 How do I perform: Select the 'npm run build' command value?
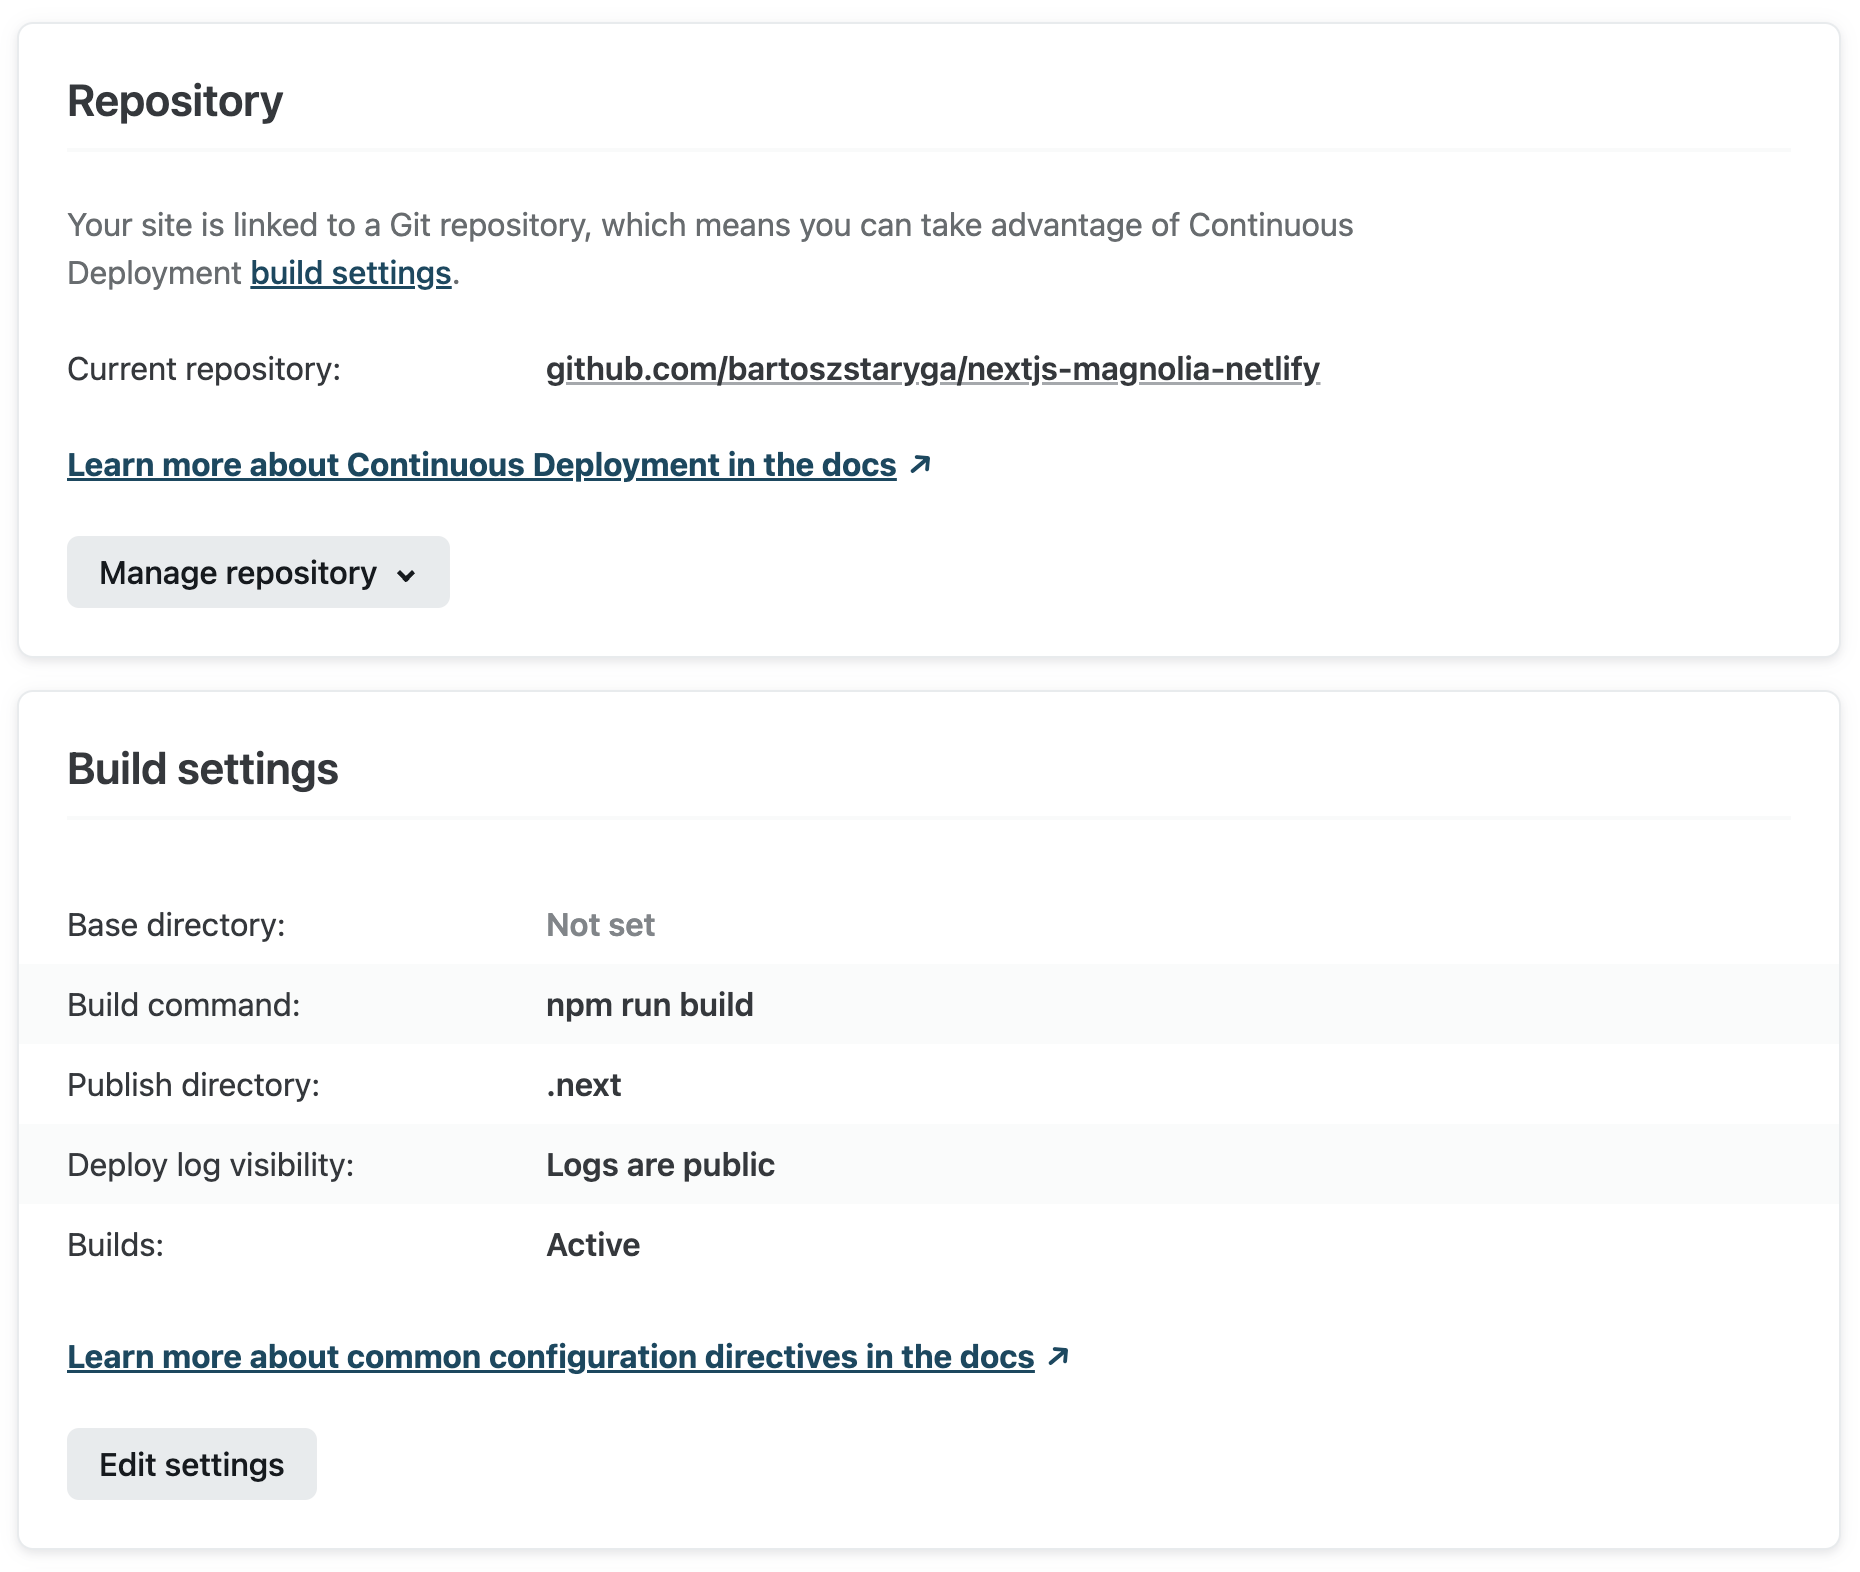tap(649, 1005)
